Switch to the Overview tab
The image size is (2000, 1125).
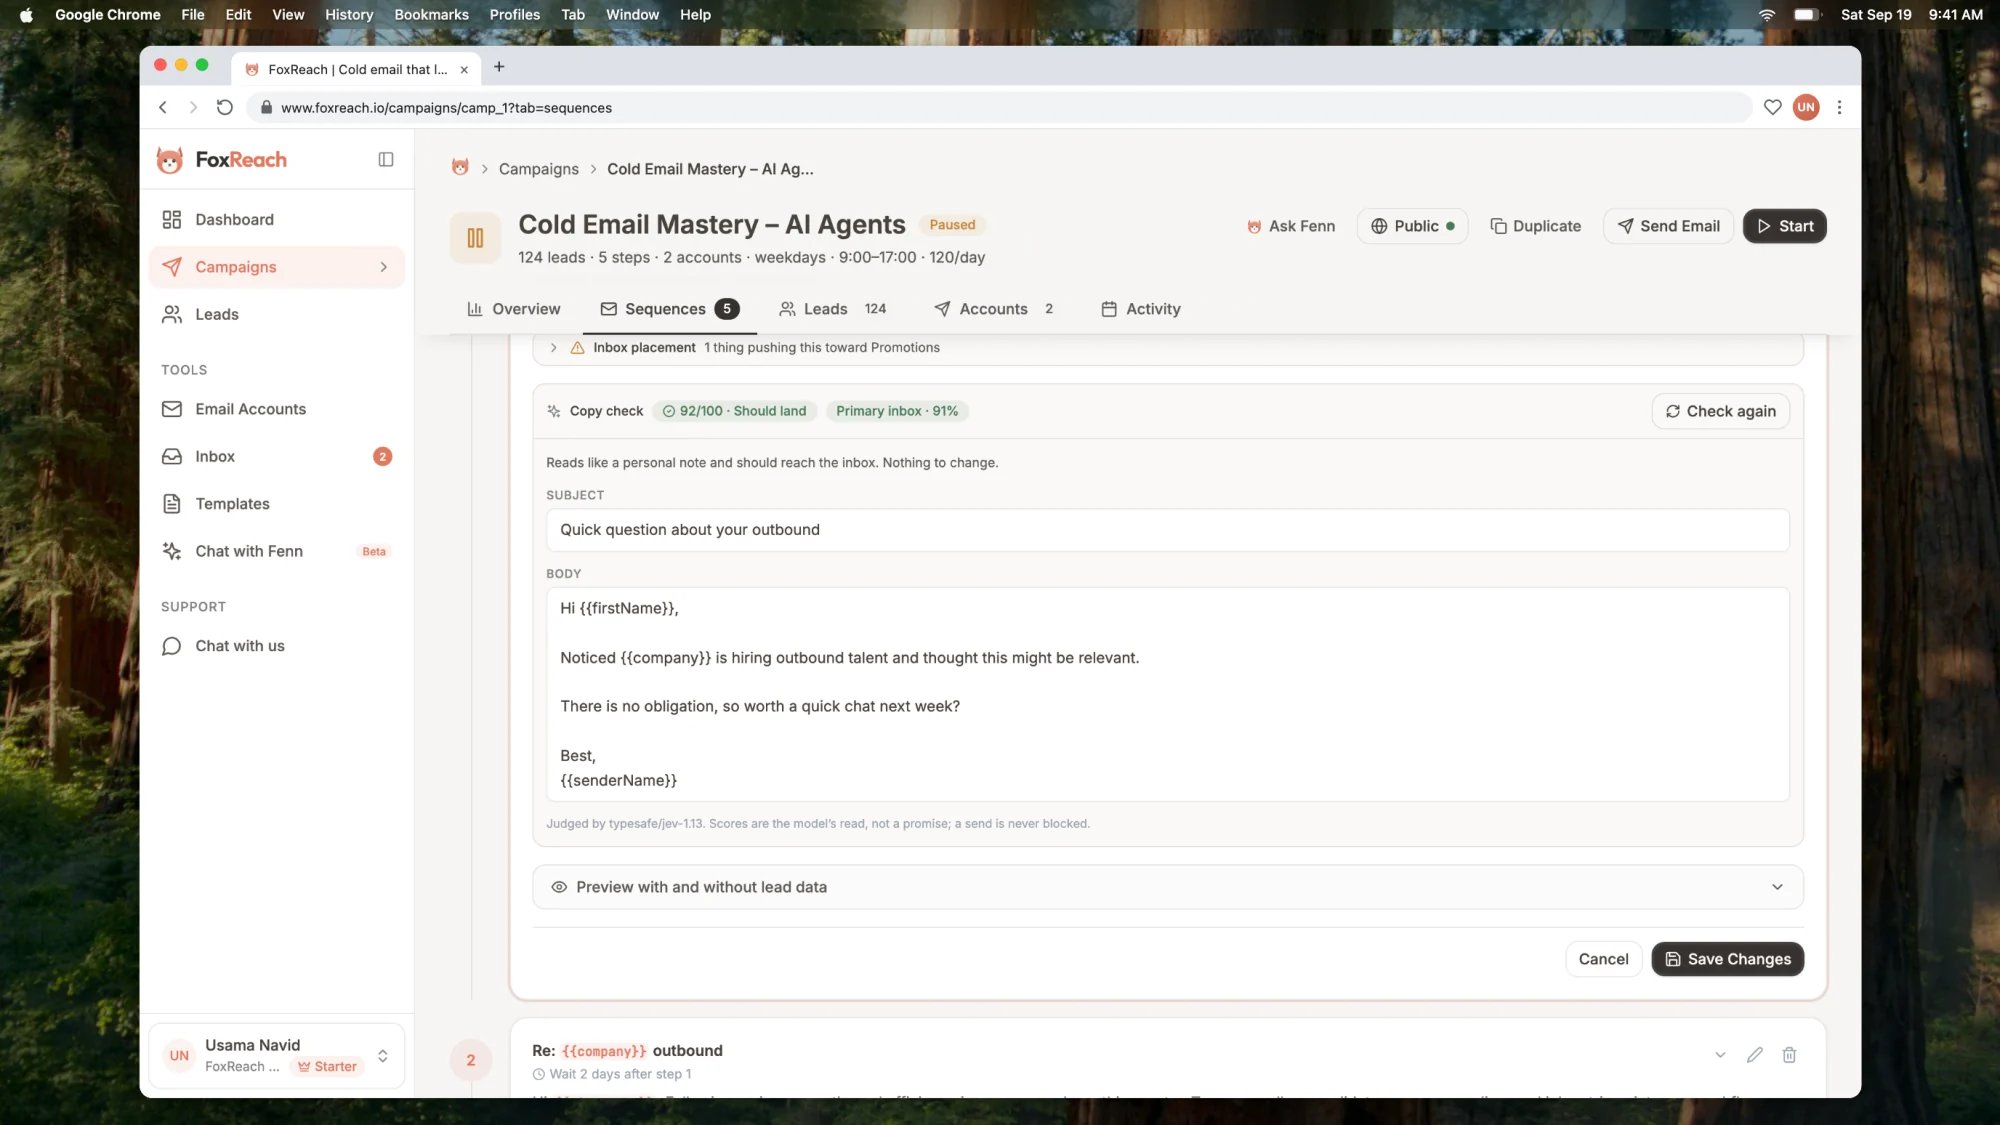513,309
